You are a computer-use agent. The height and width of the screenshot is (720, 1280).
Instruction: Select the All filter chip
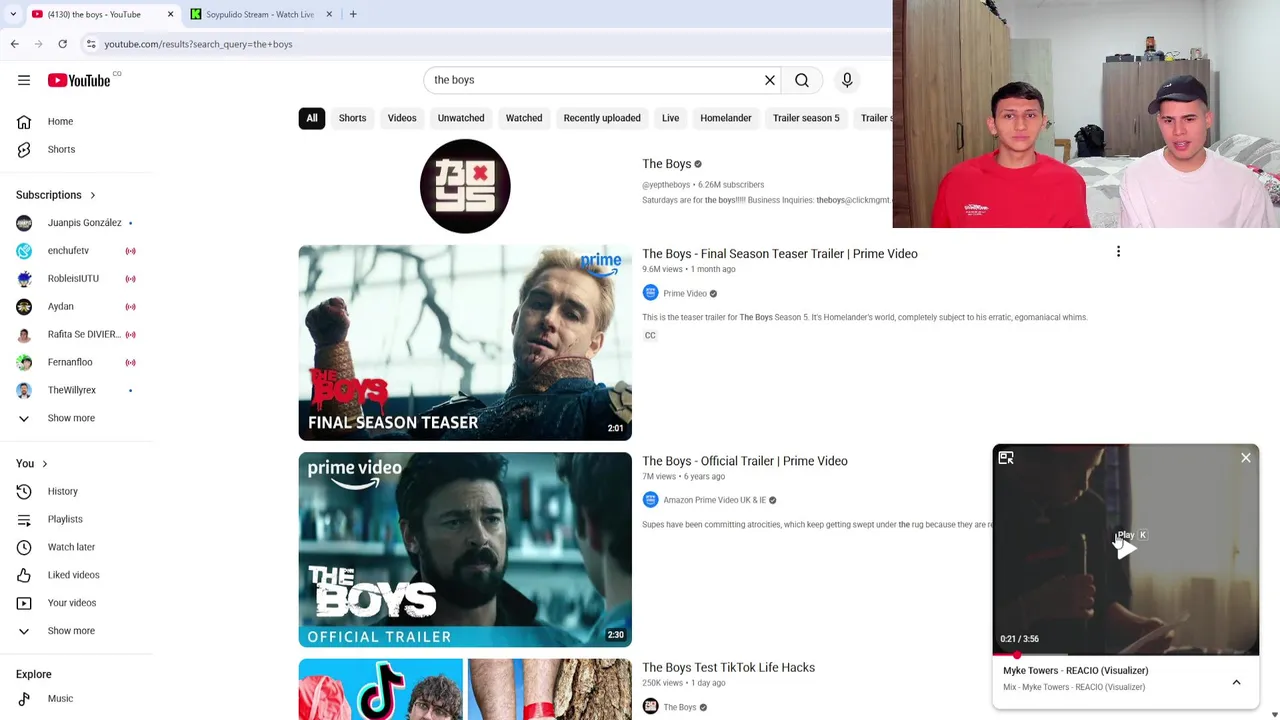click(312, 118)
